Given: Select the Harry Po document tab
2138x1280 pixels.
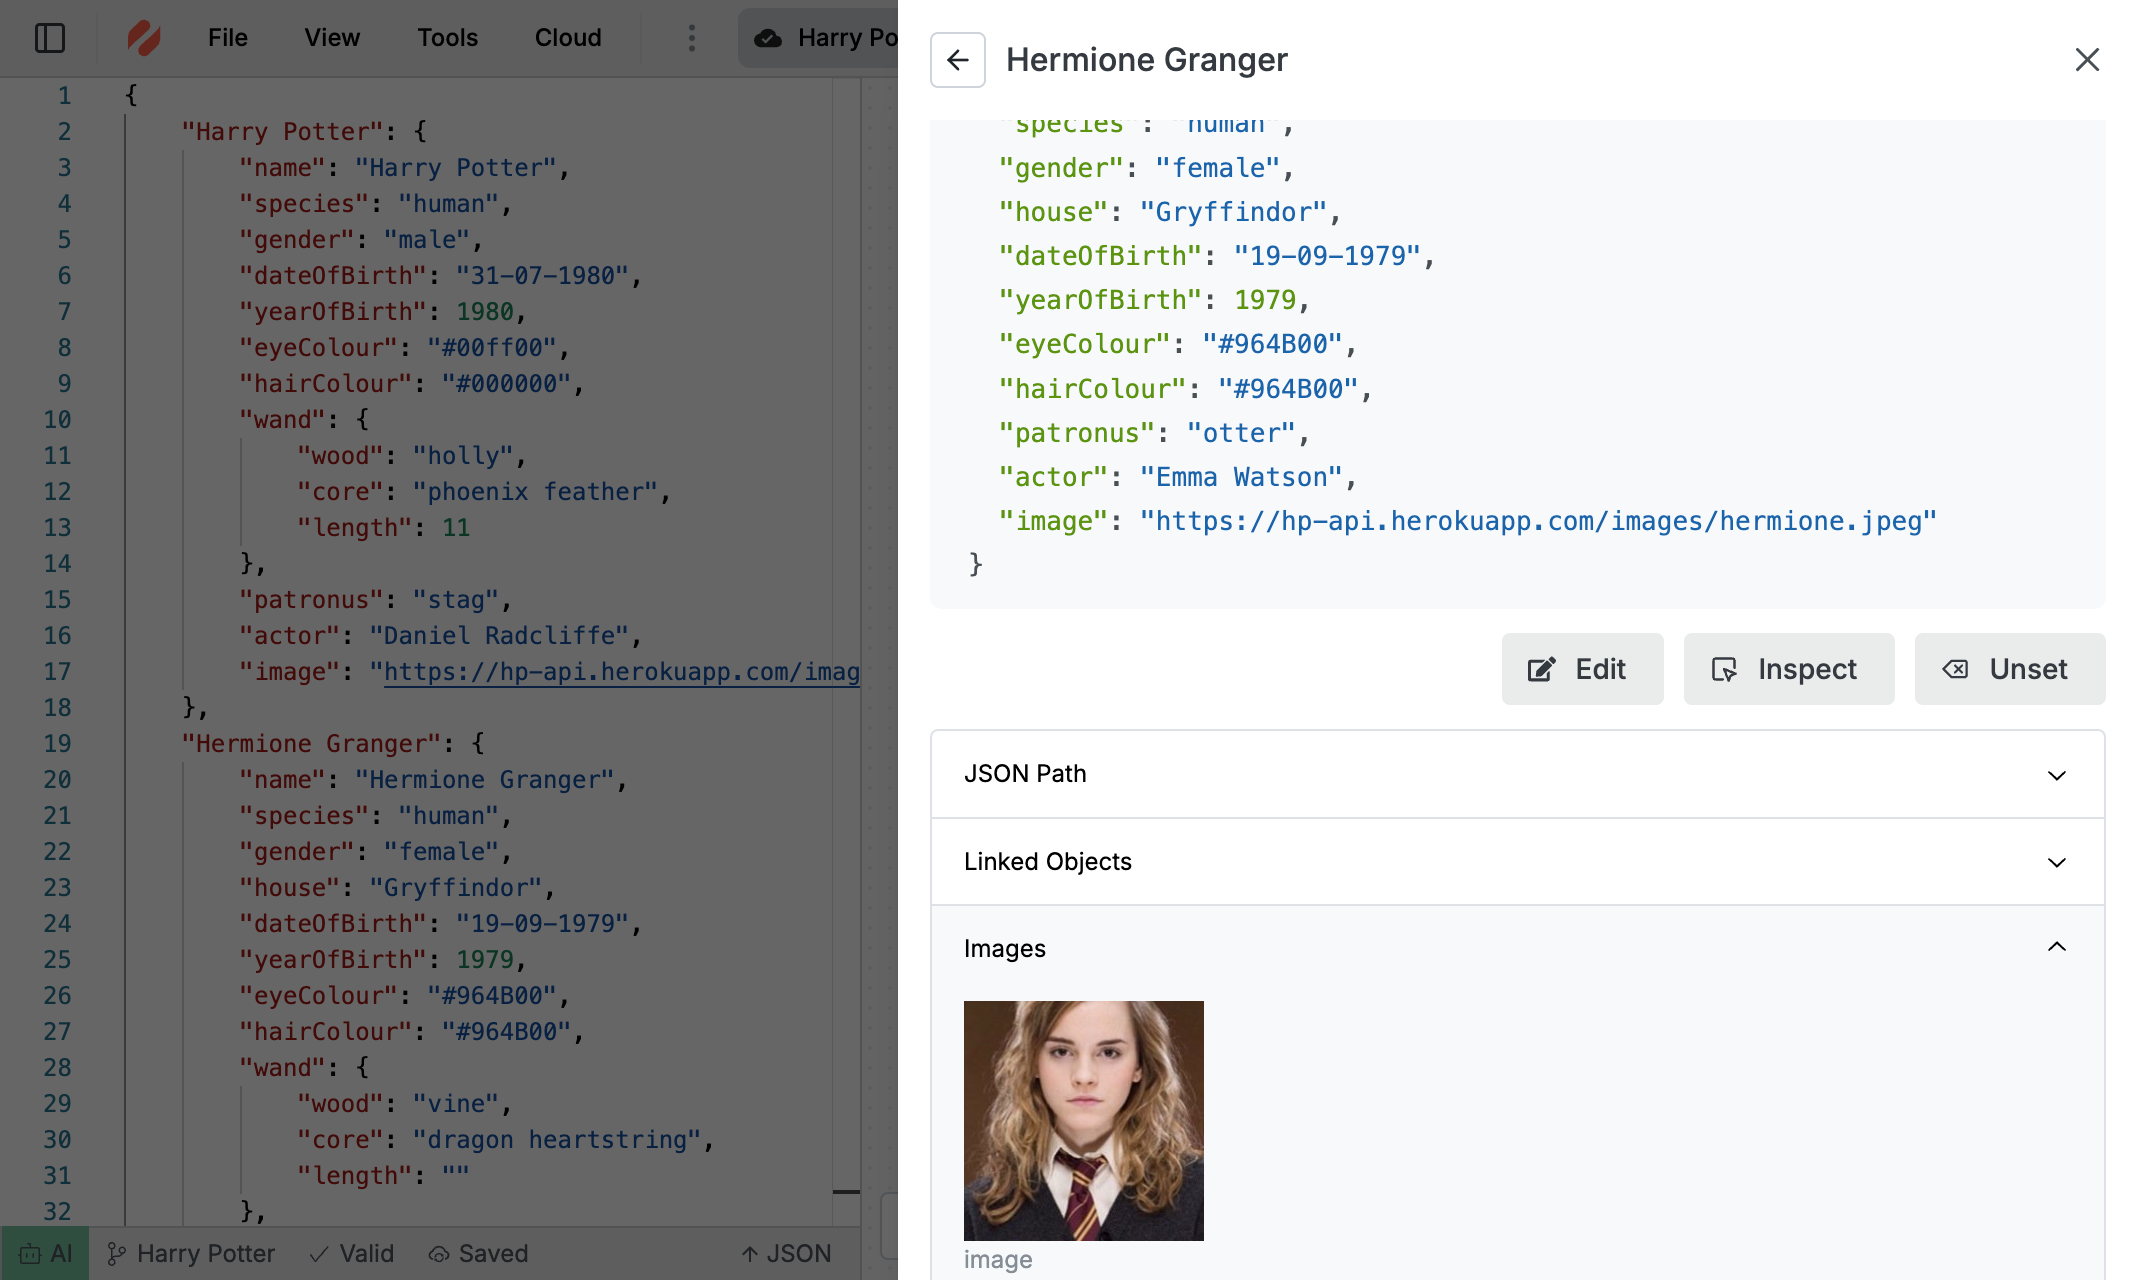Looking at the screenshot, I should pos(819,38).
